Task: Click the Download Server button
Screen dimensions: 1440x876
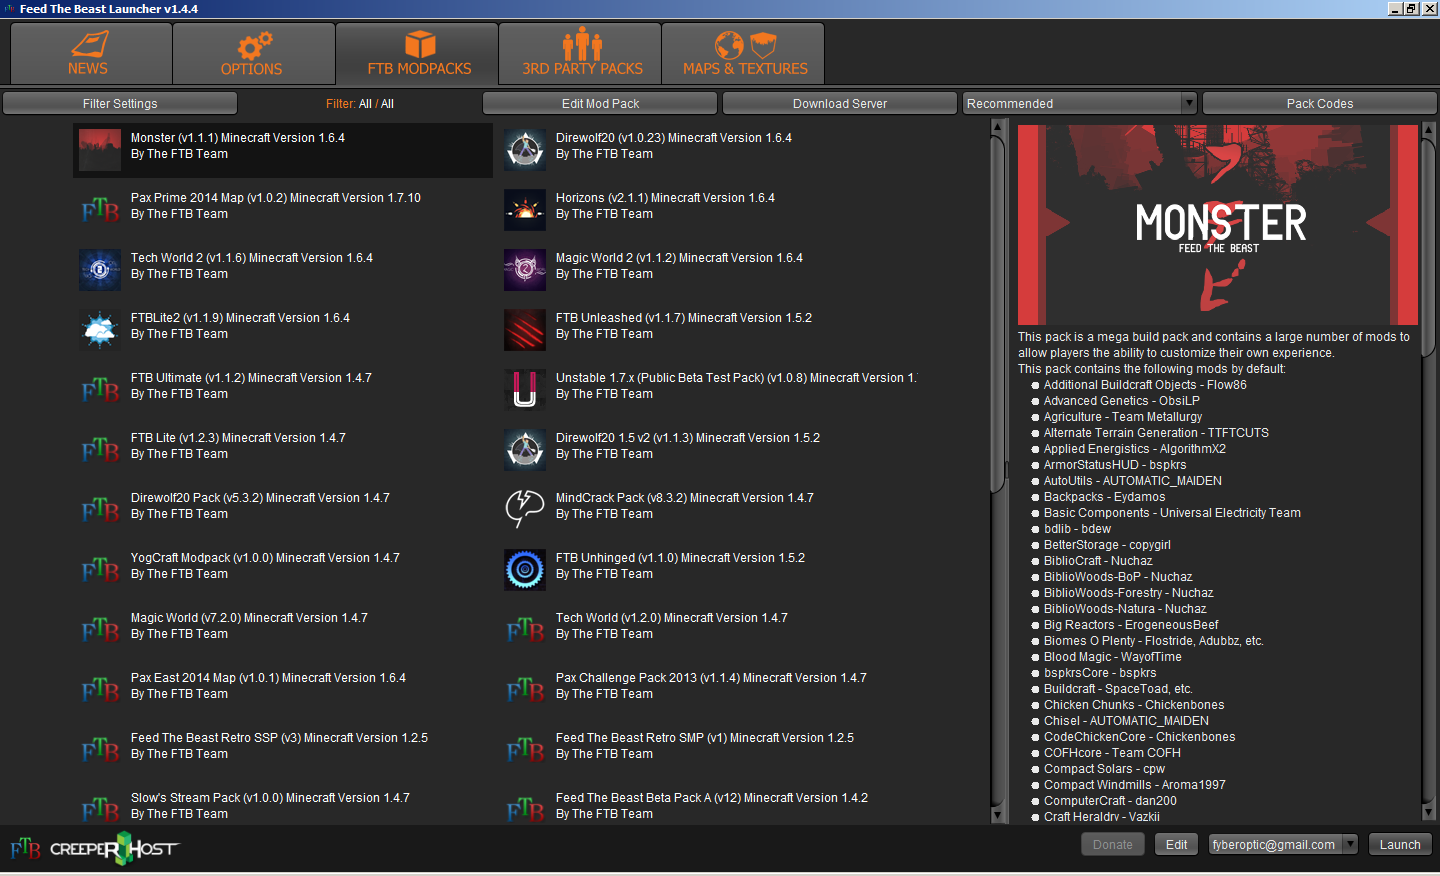Action: [840, 103]
